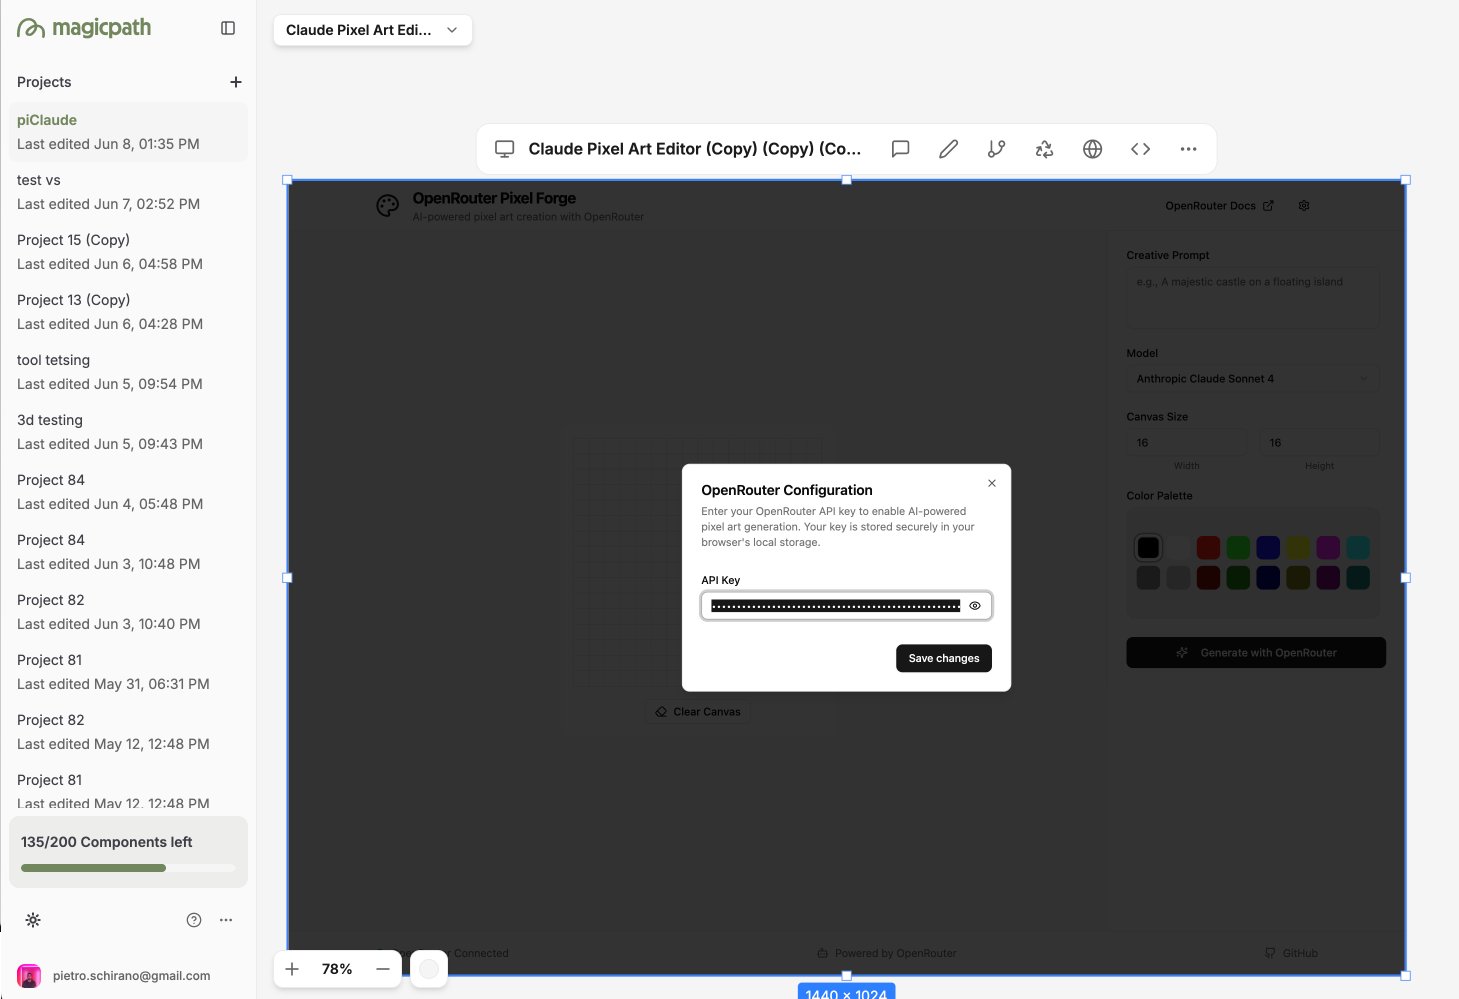1459x999 pixels.
Task: Click the desktop monitor icon in component toolbar
Action: pos(505,149)
